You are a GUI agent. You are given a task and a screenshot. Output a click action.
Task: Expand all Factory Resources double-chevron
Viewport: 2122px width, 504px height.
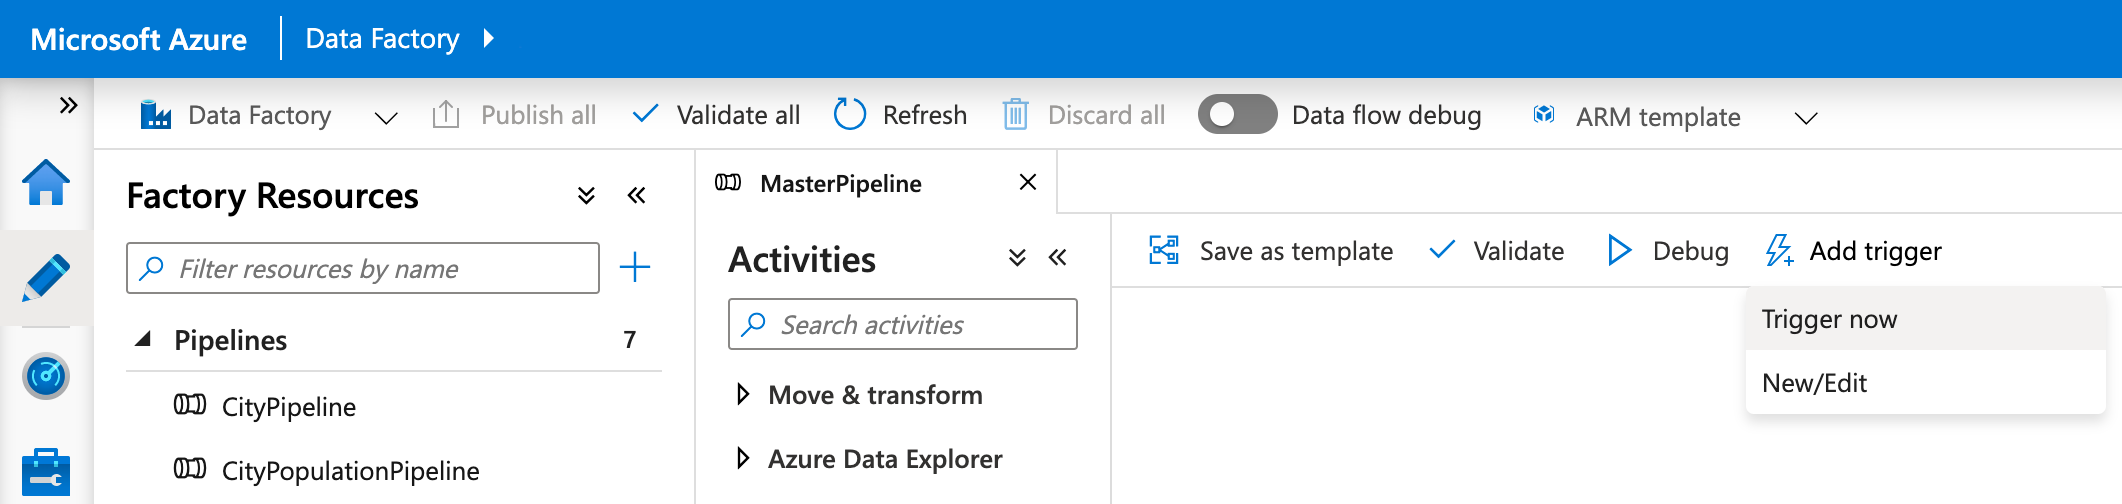(x=587, y=195)
